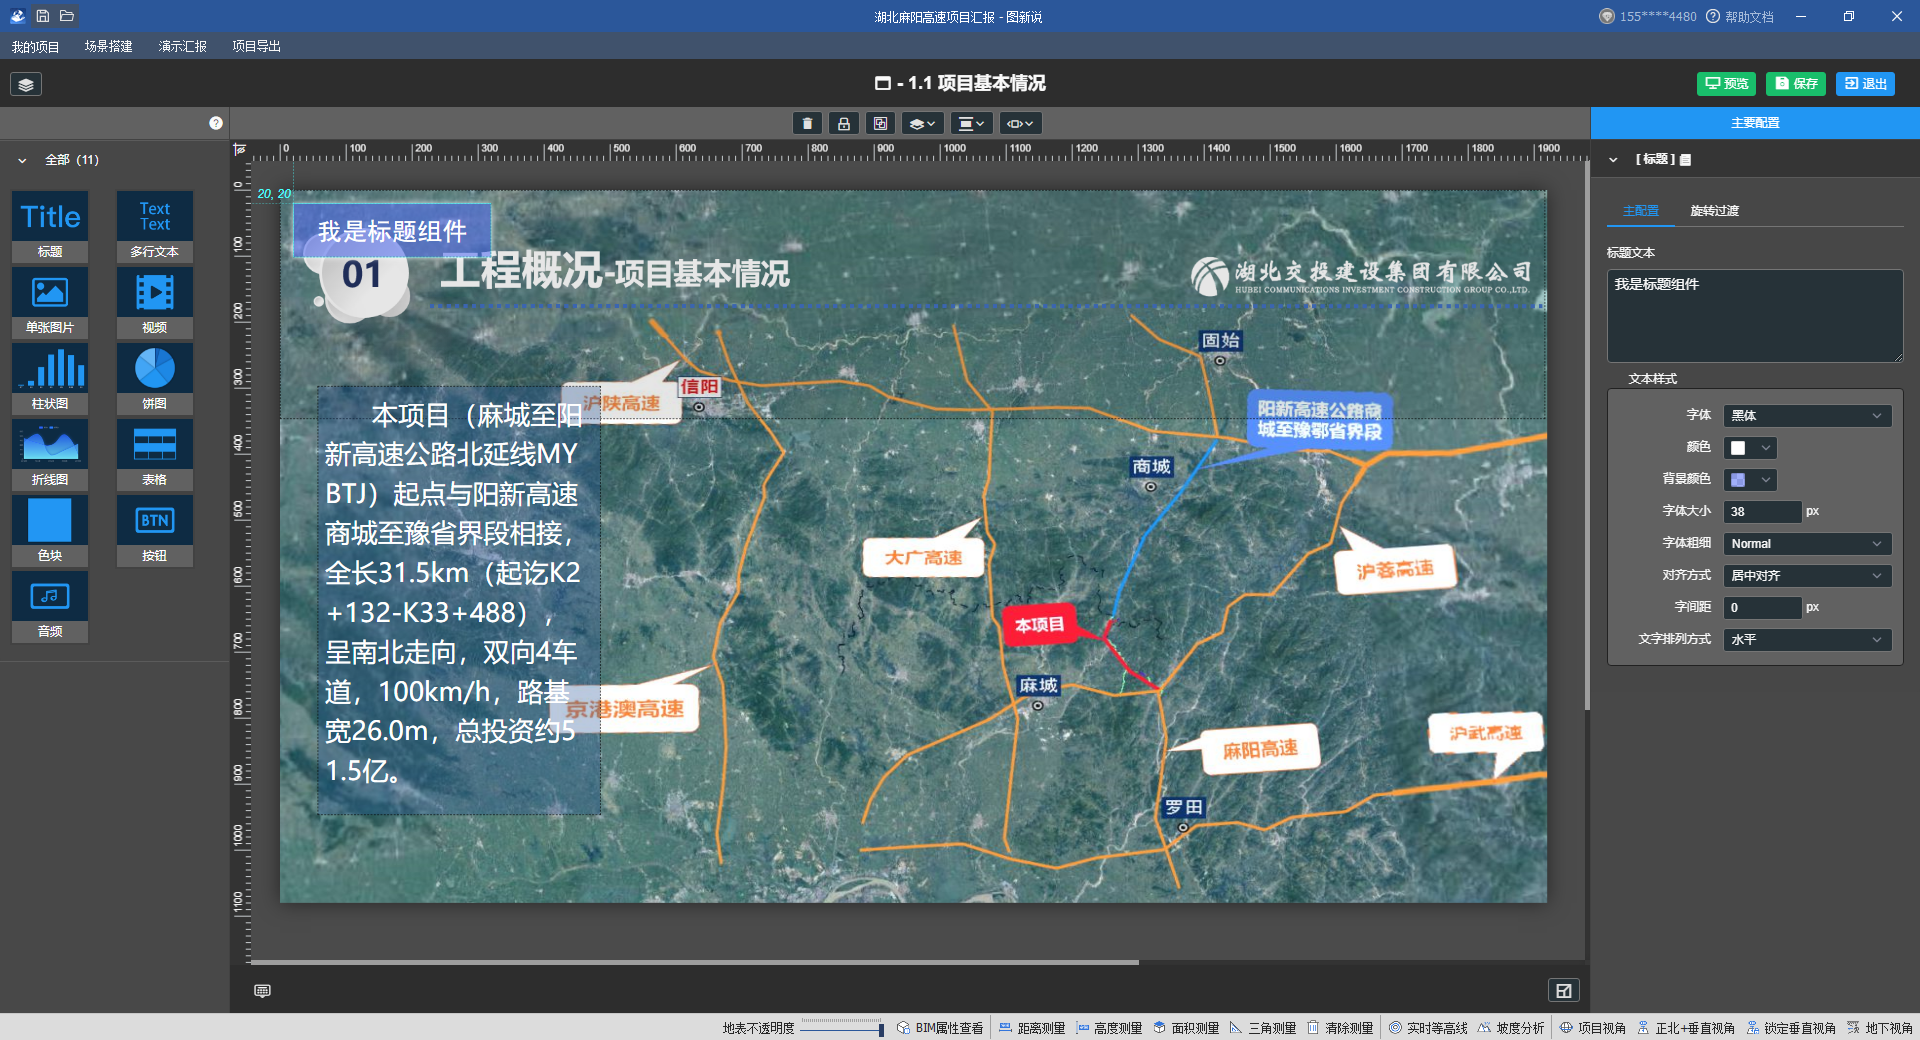Toggle 锁定垂直视角 in status bar
Viewport: 1920px width, 1040px height.
pos(1791,1028)
